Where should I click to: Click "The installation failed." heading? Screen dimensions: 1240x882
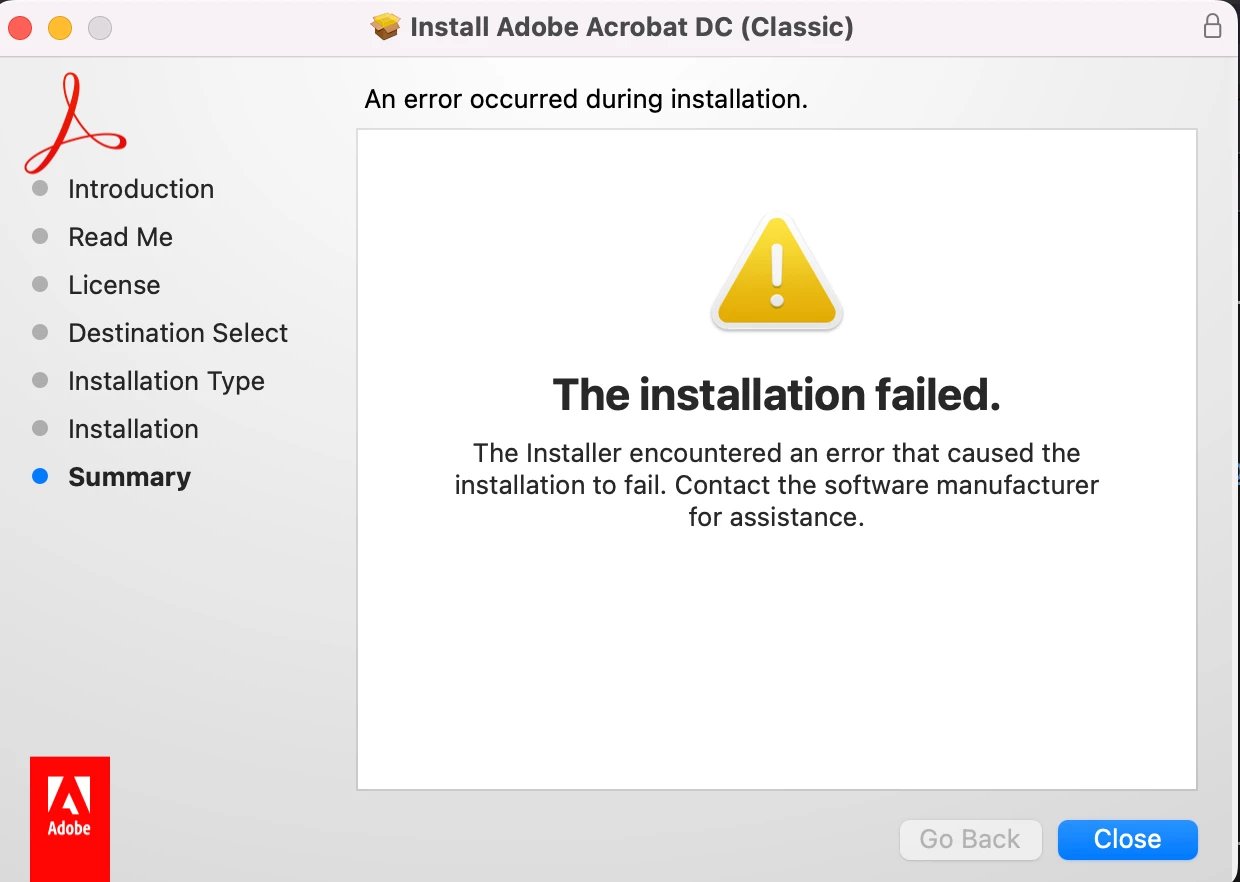[x=777, y=394]
